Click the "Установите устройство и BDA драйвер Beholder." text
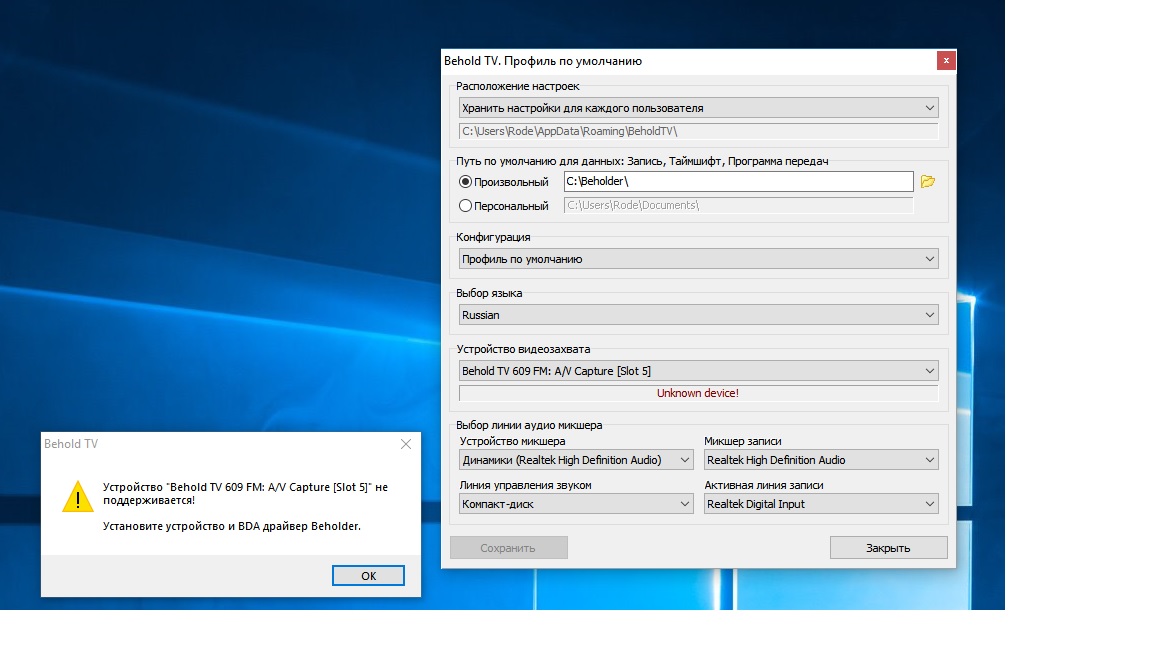Image resolution: width=1152 pixels, height=648 pixels. coord(231,526)
